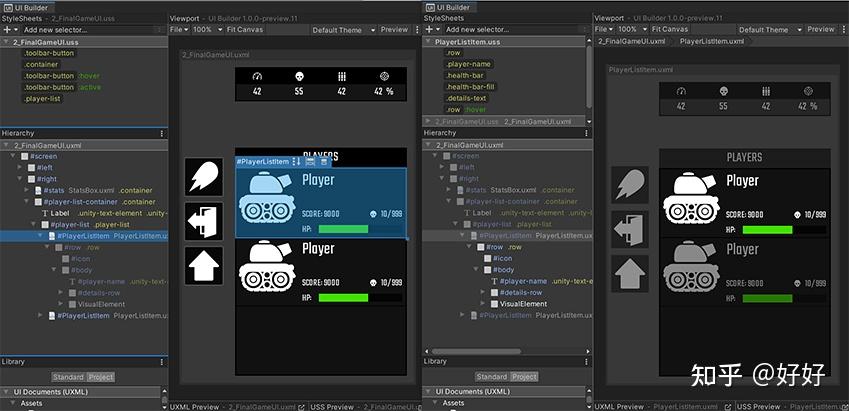Click the grayed up-arrow button in right canvas
This screenshot has height=411, width=849.
(630, 273)
